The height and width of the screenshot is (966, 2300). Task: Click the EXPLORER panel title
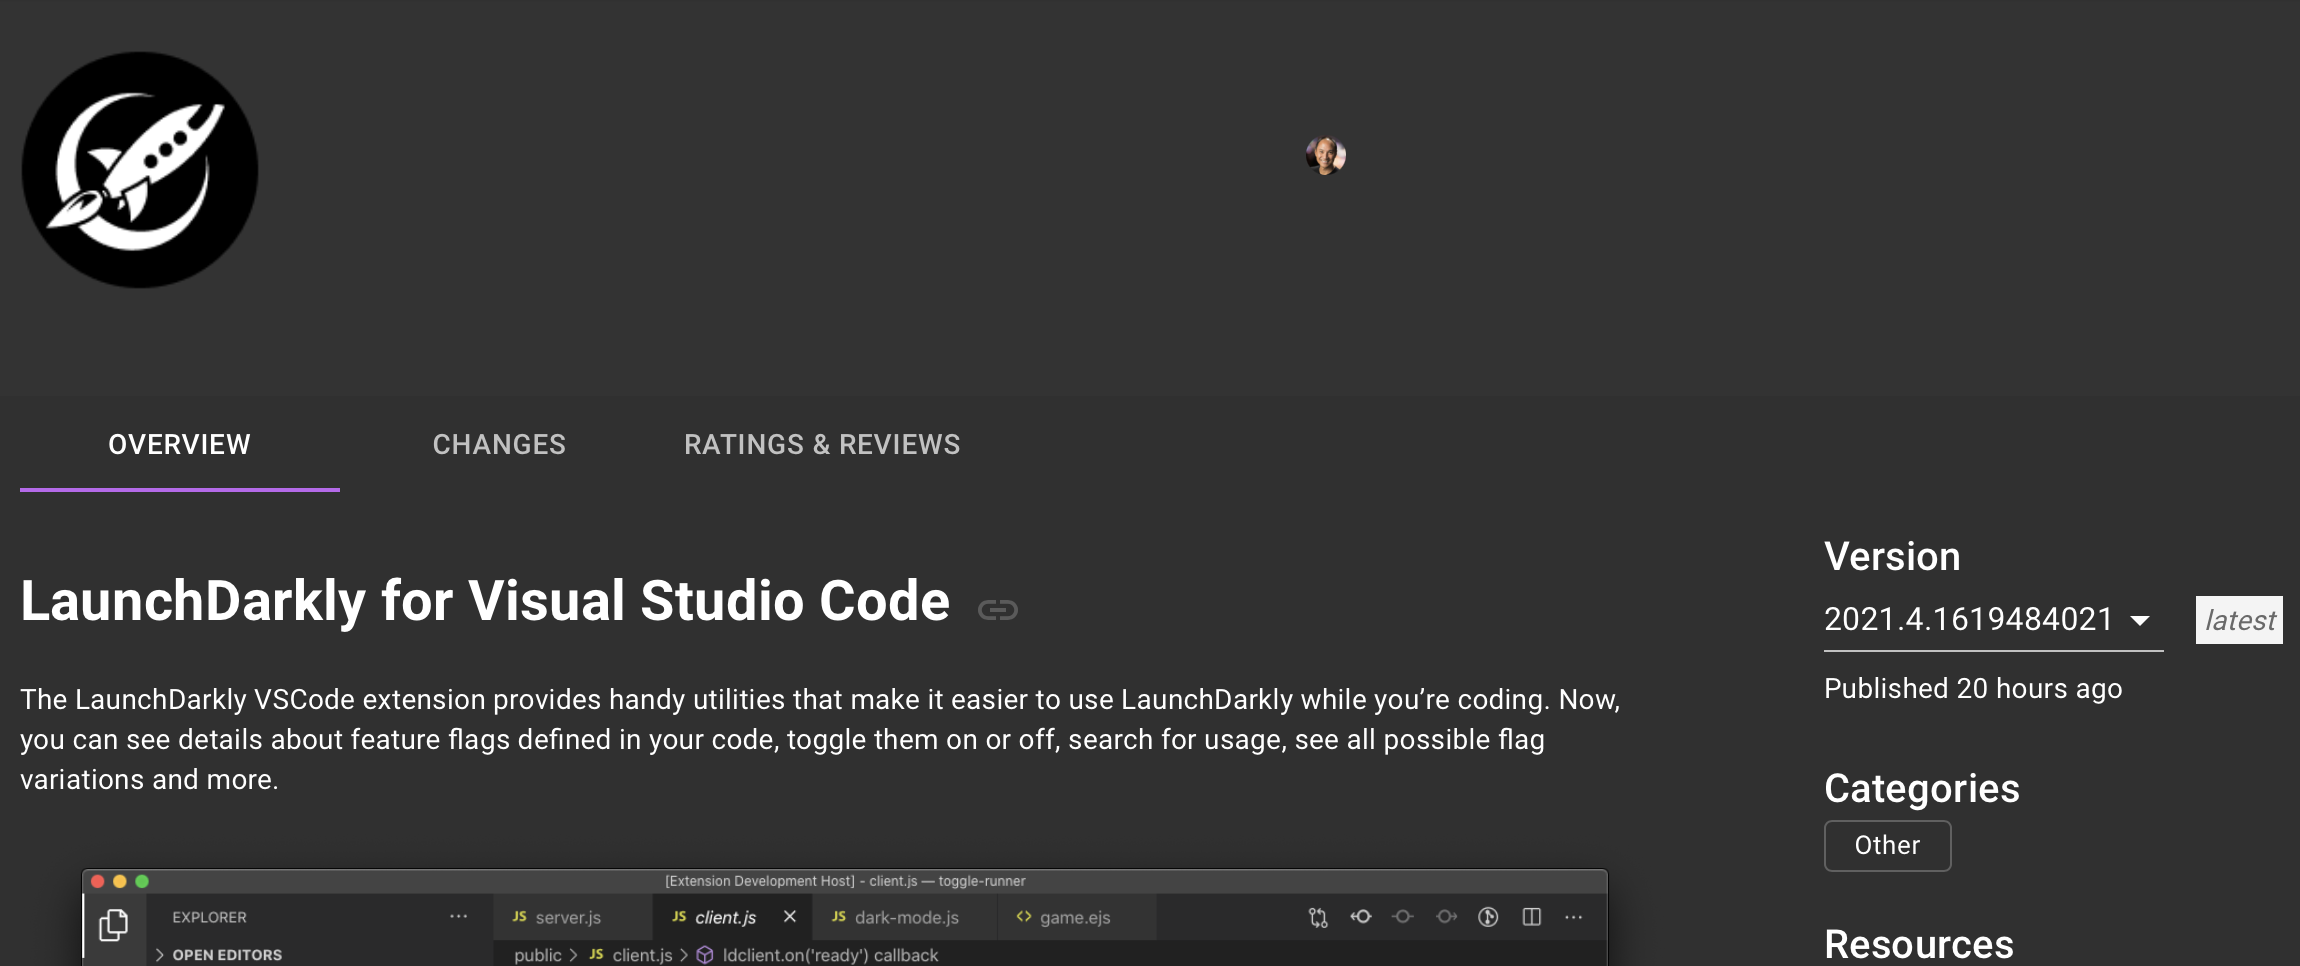(209, 917)
